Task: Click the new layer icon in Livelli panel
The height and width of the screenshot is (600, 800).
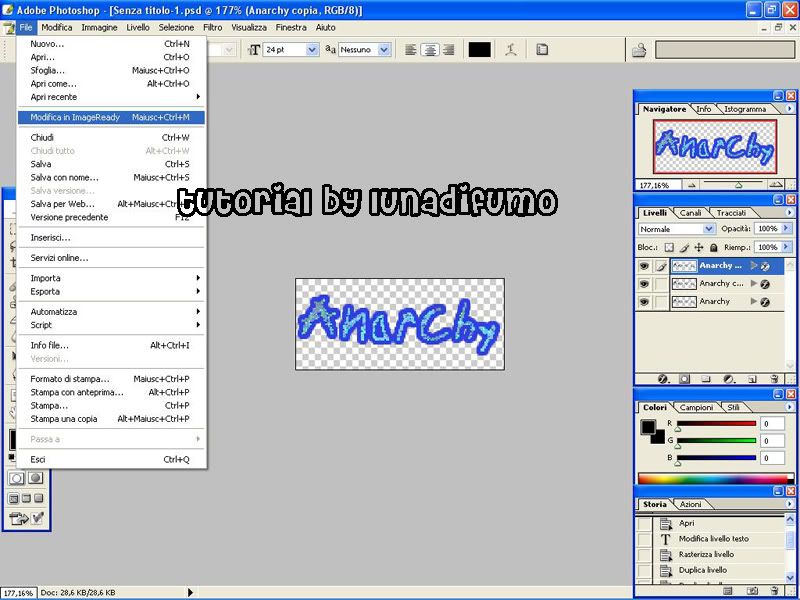Action: [x=752, y=379]
